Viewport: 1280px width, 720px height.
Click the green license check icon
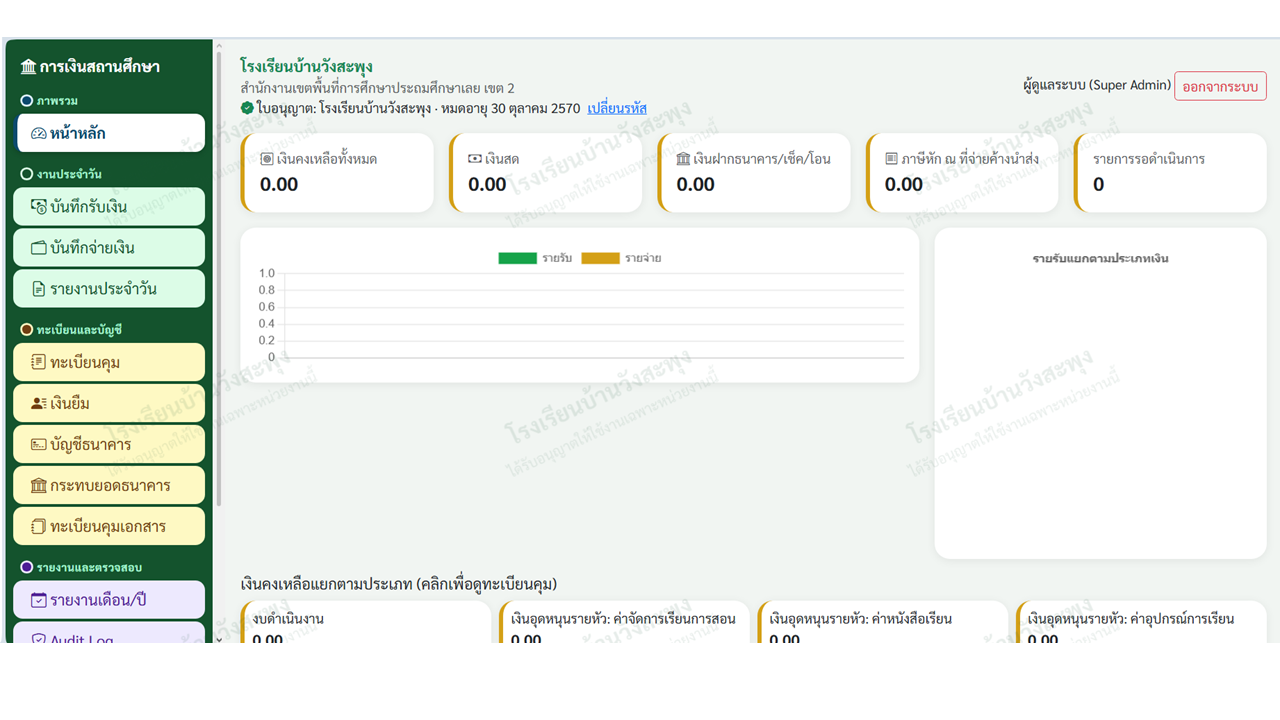click(x=247, y=108)
